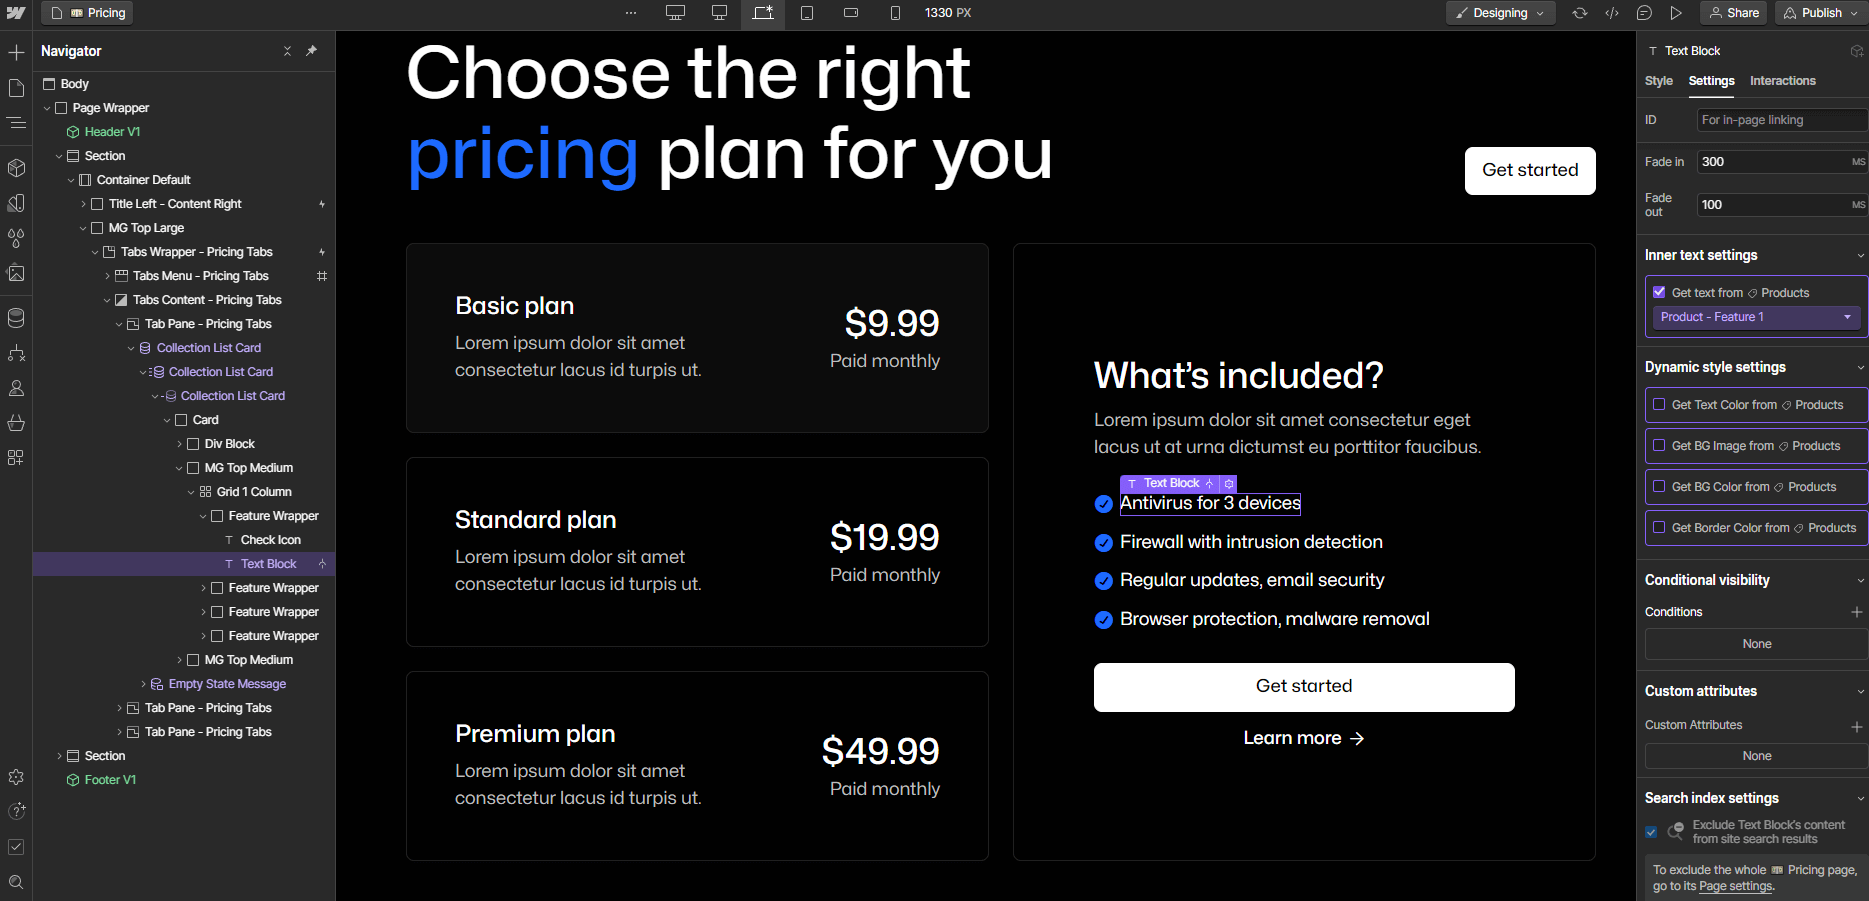Open the CMS Collections panel
Viewport: 1869px width, 901px height.
point(16,318)
